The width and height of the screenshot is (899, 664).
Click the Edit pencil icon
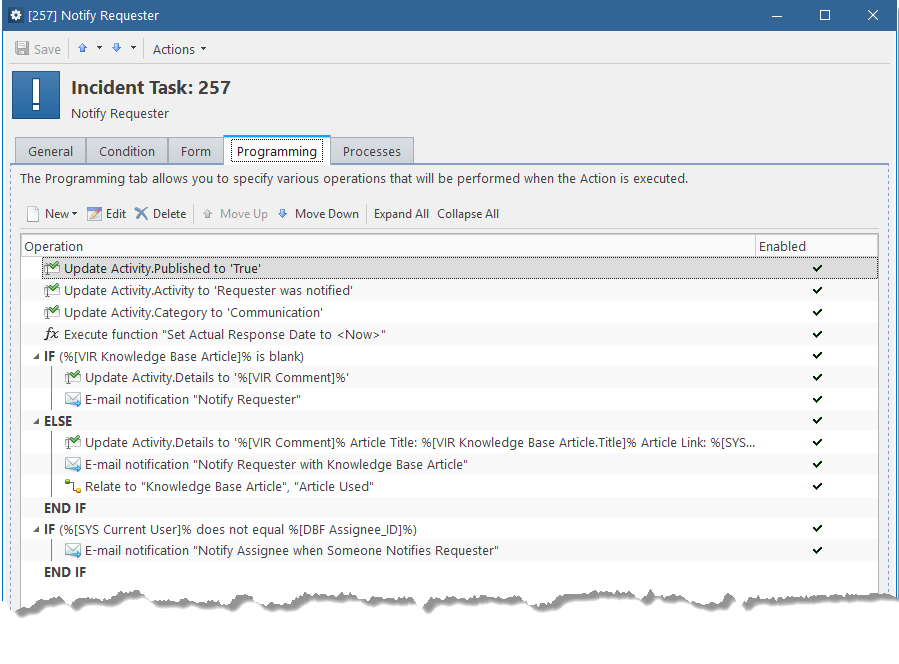click(x=94, y=214)
